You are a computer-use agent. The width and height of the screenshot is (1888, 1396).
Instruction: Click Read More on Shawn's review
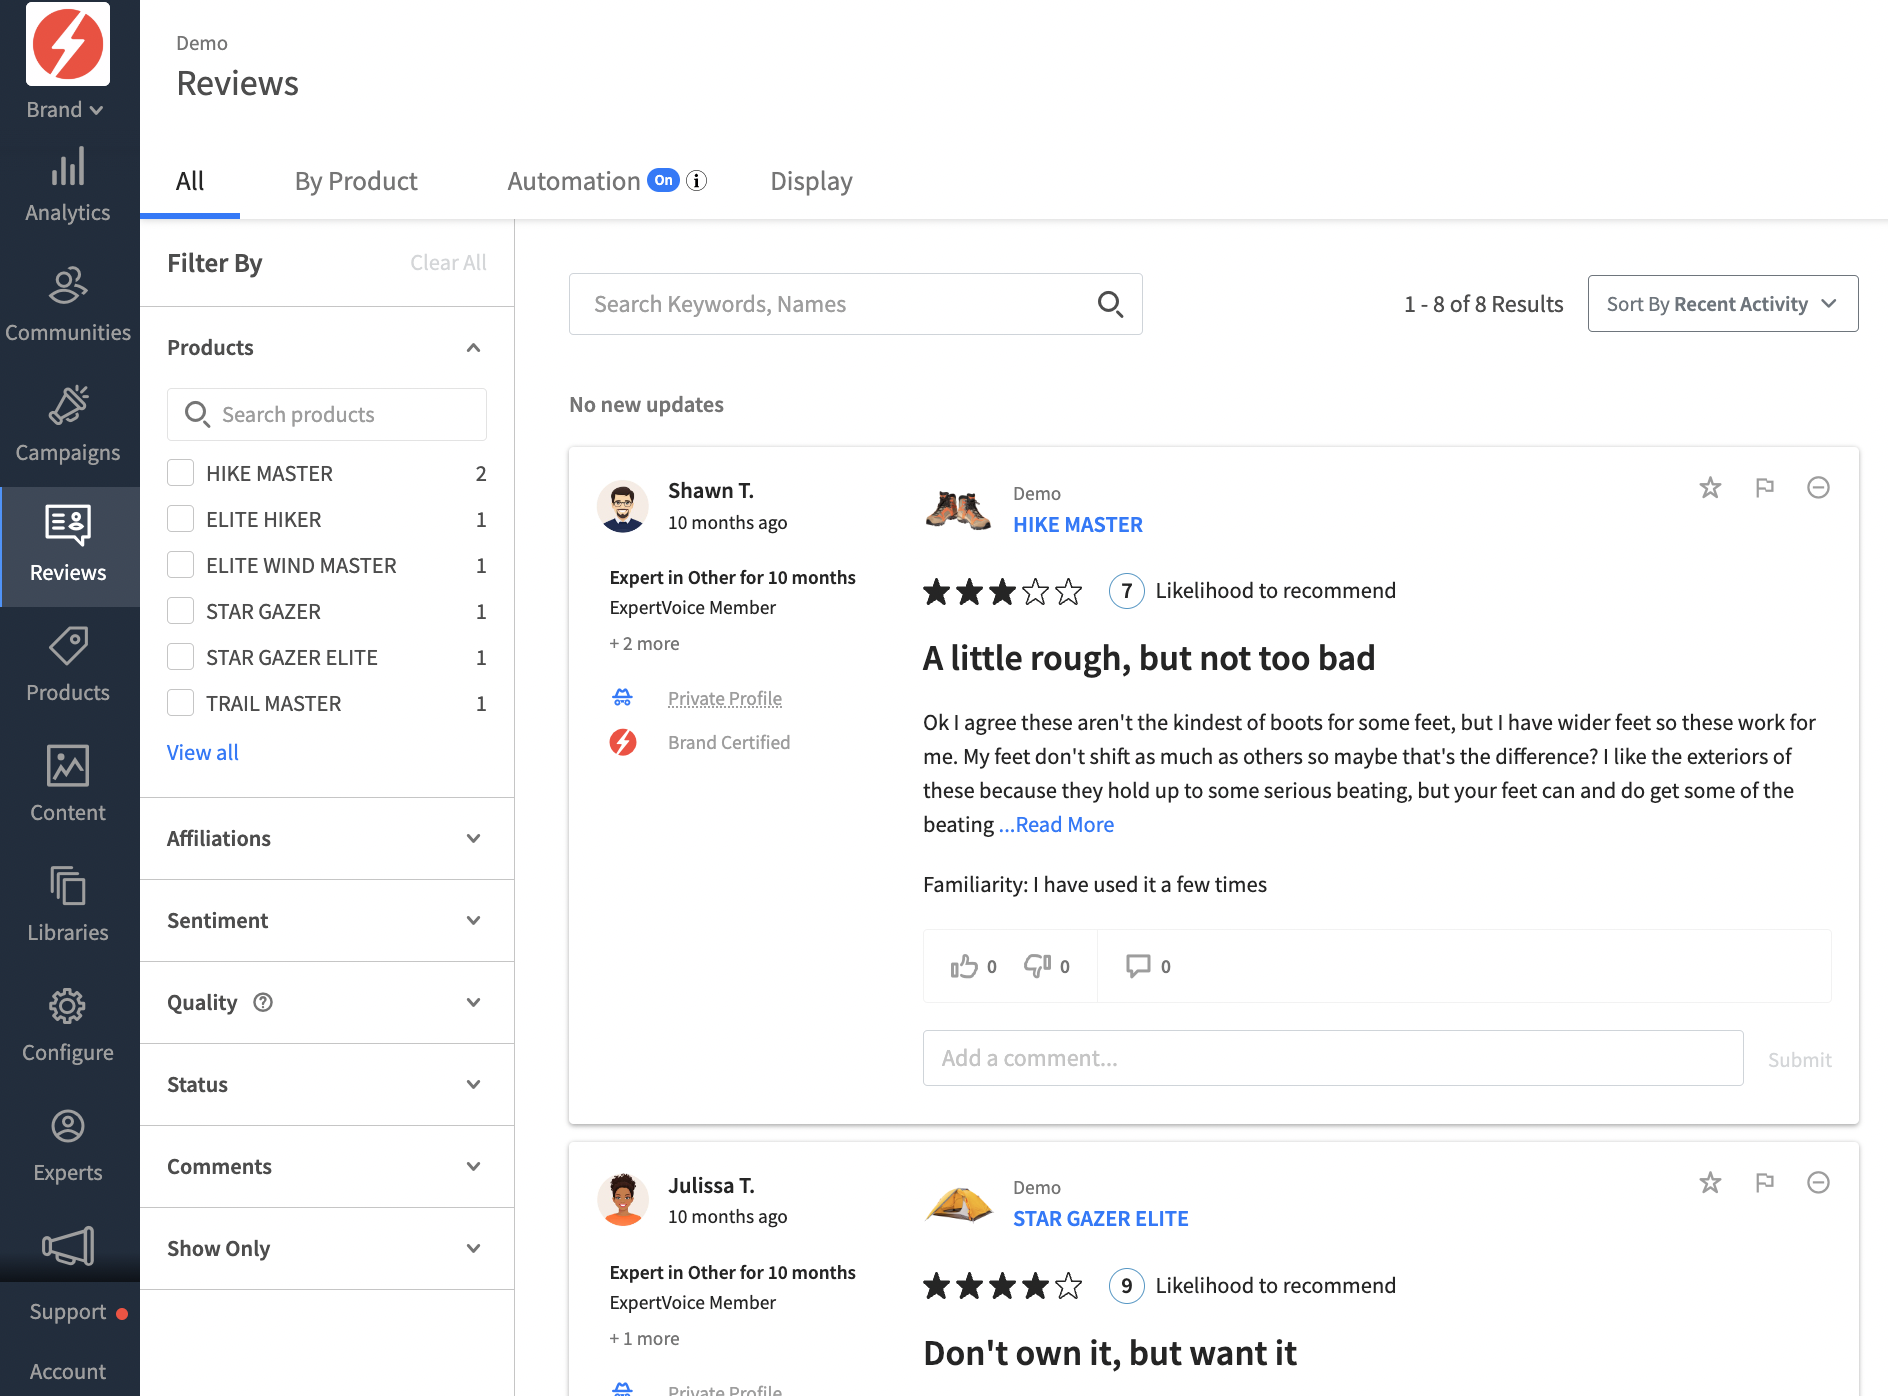click(x=1056, y=825)
